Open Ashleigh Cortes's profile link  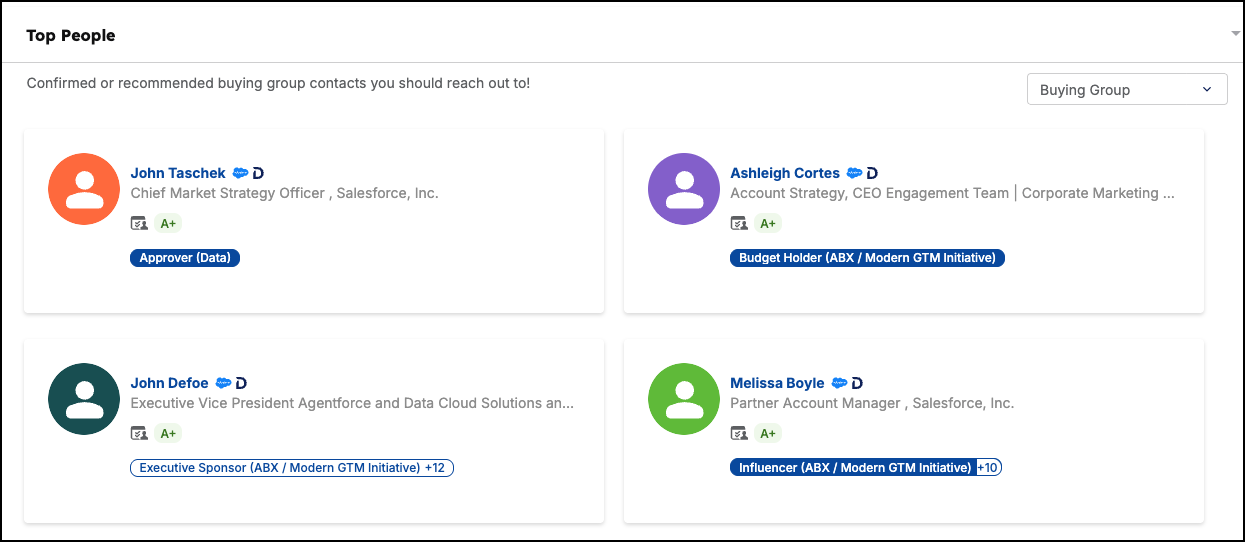coord(785,173)
